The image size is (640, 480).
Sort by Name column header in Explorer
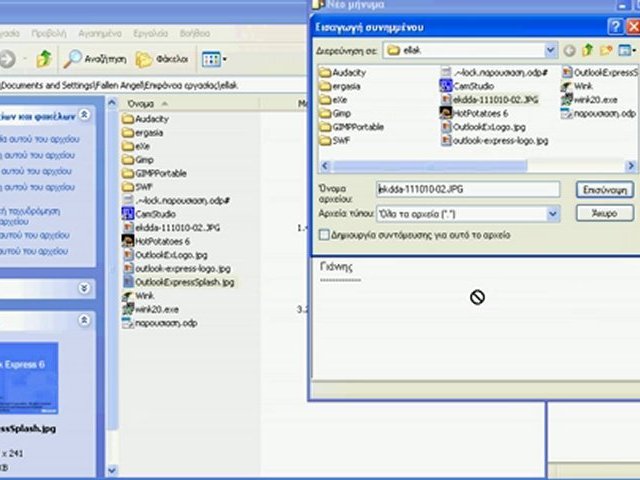pyautogui.click(x=189, y=104)
